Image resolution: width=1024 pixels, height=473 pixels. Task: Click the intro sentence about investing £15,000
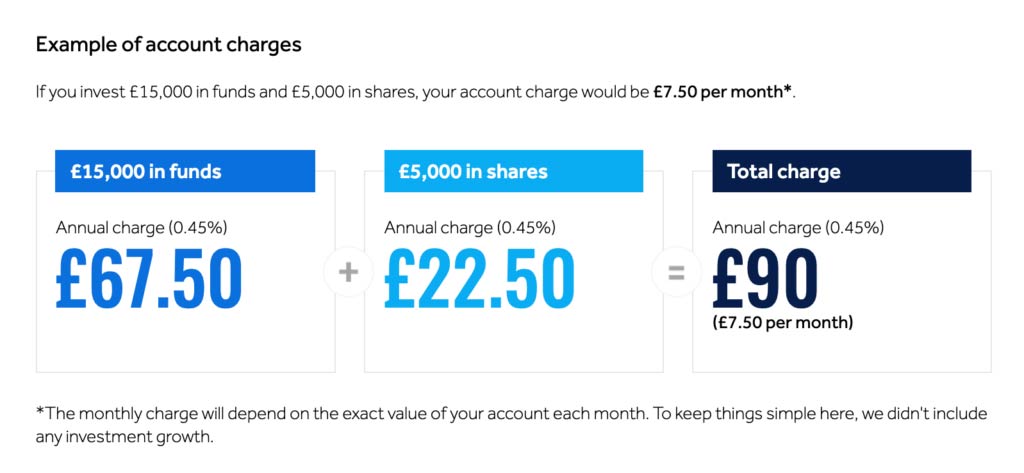pyautogui.click(x=416, y=92)
